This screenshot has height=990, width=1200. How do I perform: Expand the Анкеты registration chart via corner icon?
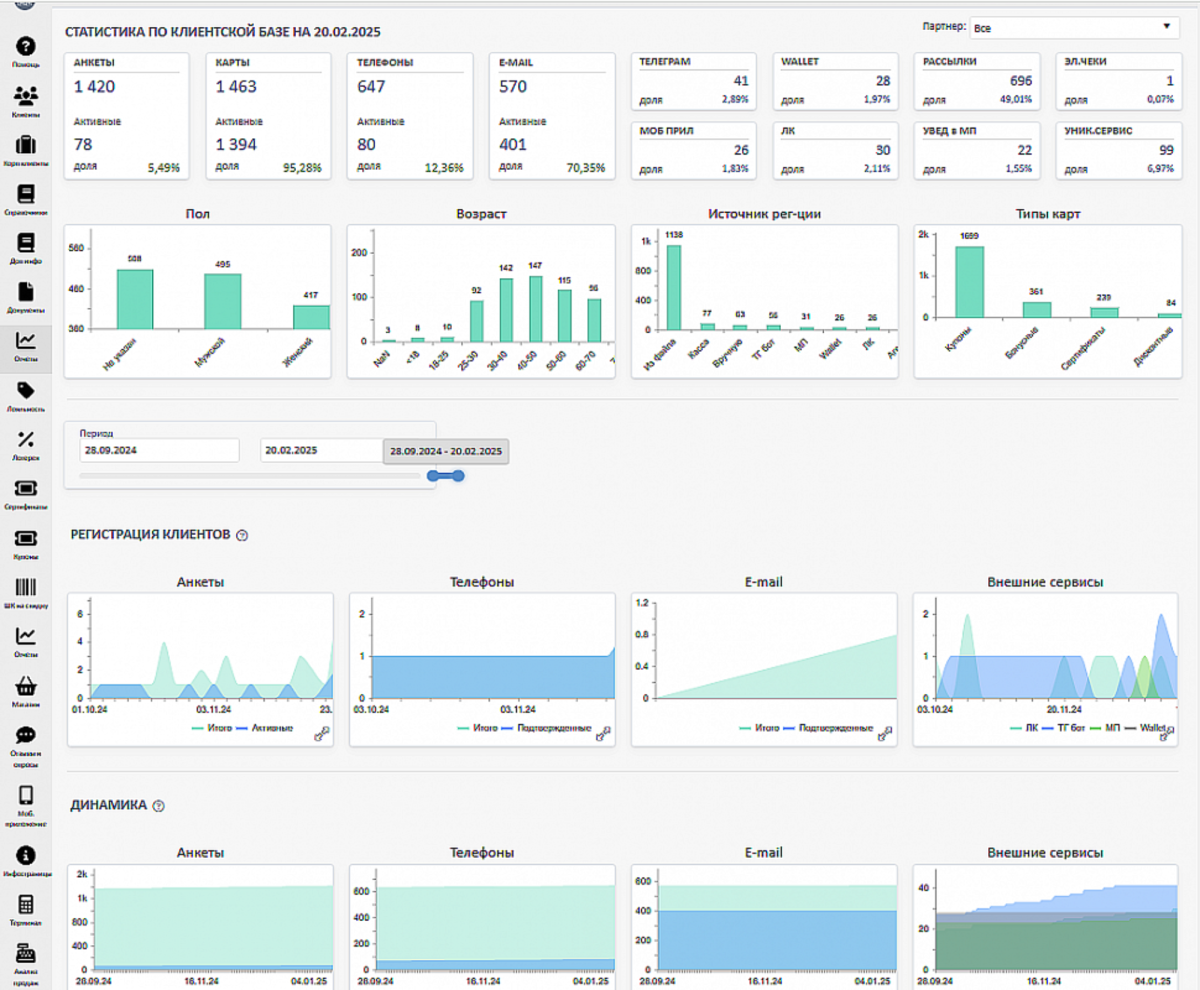click(x=322, y=734)
